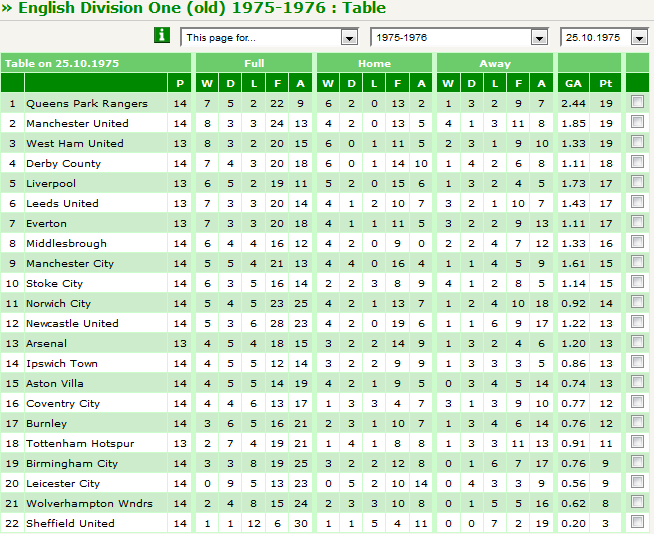The height and width of the screenshot is (534, 654).
Task: Open the 25.10.1975 date dropdown
Action: [x=604, y=38]
